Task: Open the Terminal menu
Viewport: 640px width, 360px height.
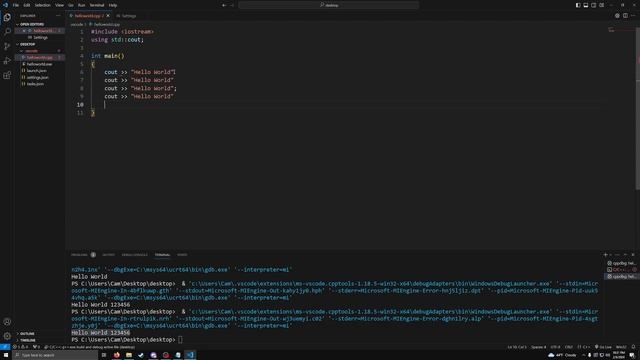Action: (97, 5)
